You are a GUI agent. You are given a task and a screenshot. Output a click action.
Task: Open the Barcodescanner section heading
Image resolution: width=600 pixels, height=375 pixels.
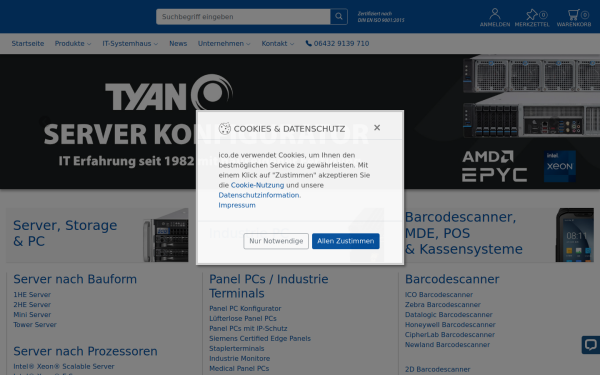click(452, 279)
